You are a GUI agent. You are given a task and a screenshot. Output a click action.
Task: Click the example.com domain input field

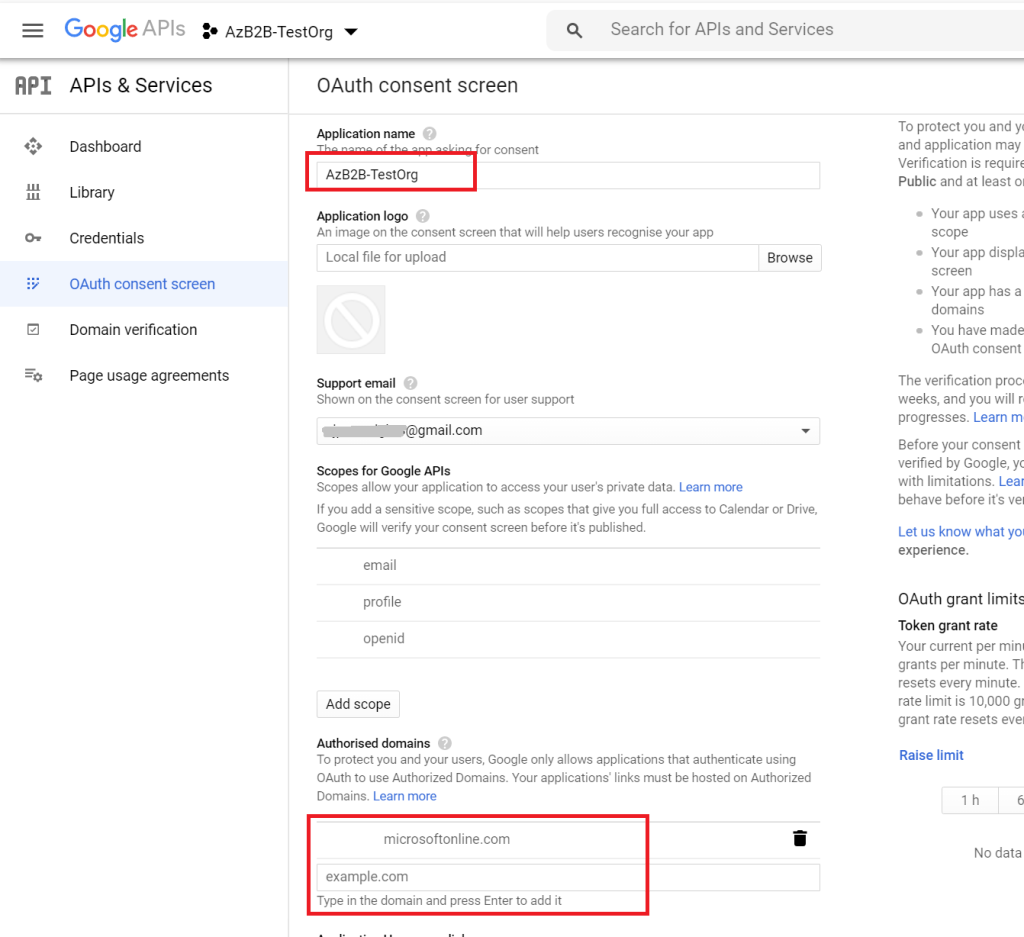(x=567, y=877)
